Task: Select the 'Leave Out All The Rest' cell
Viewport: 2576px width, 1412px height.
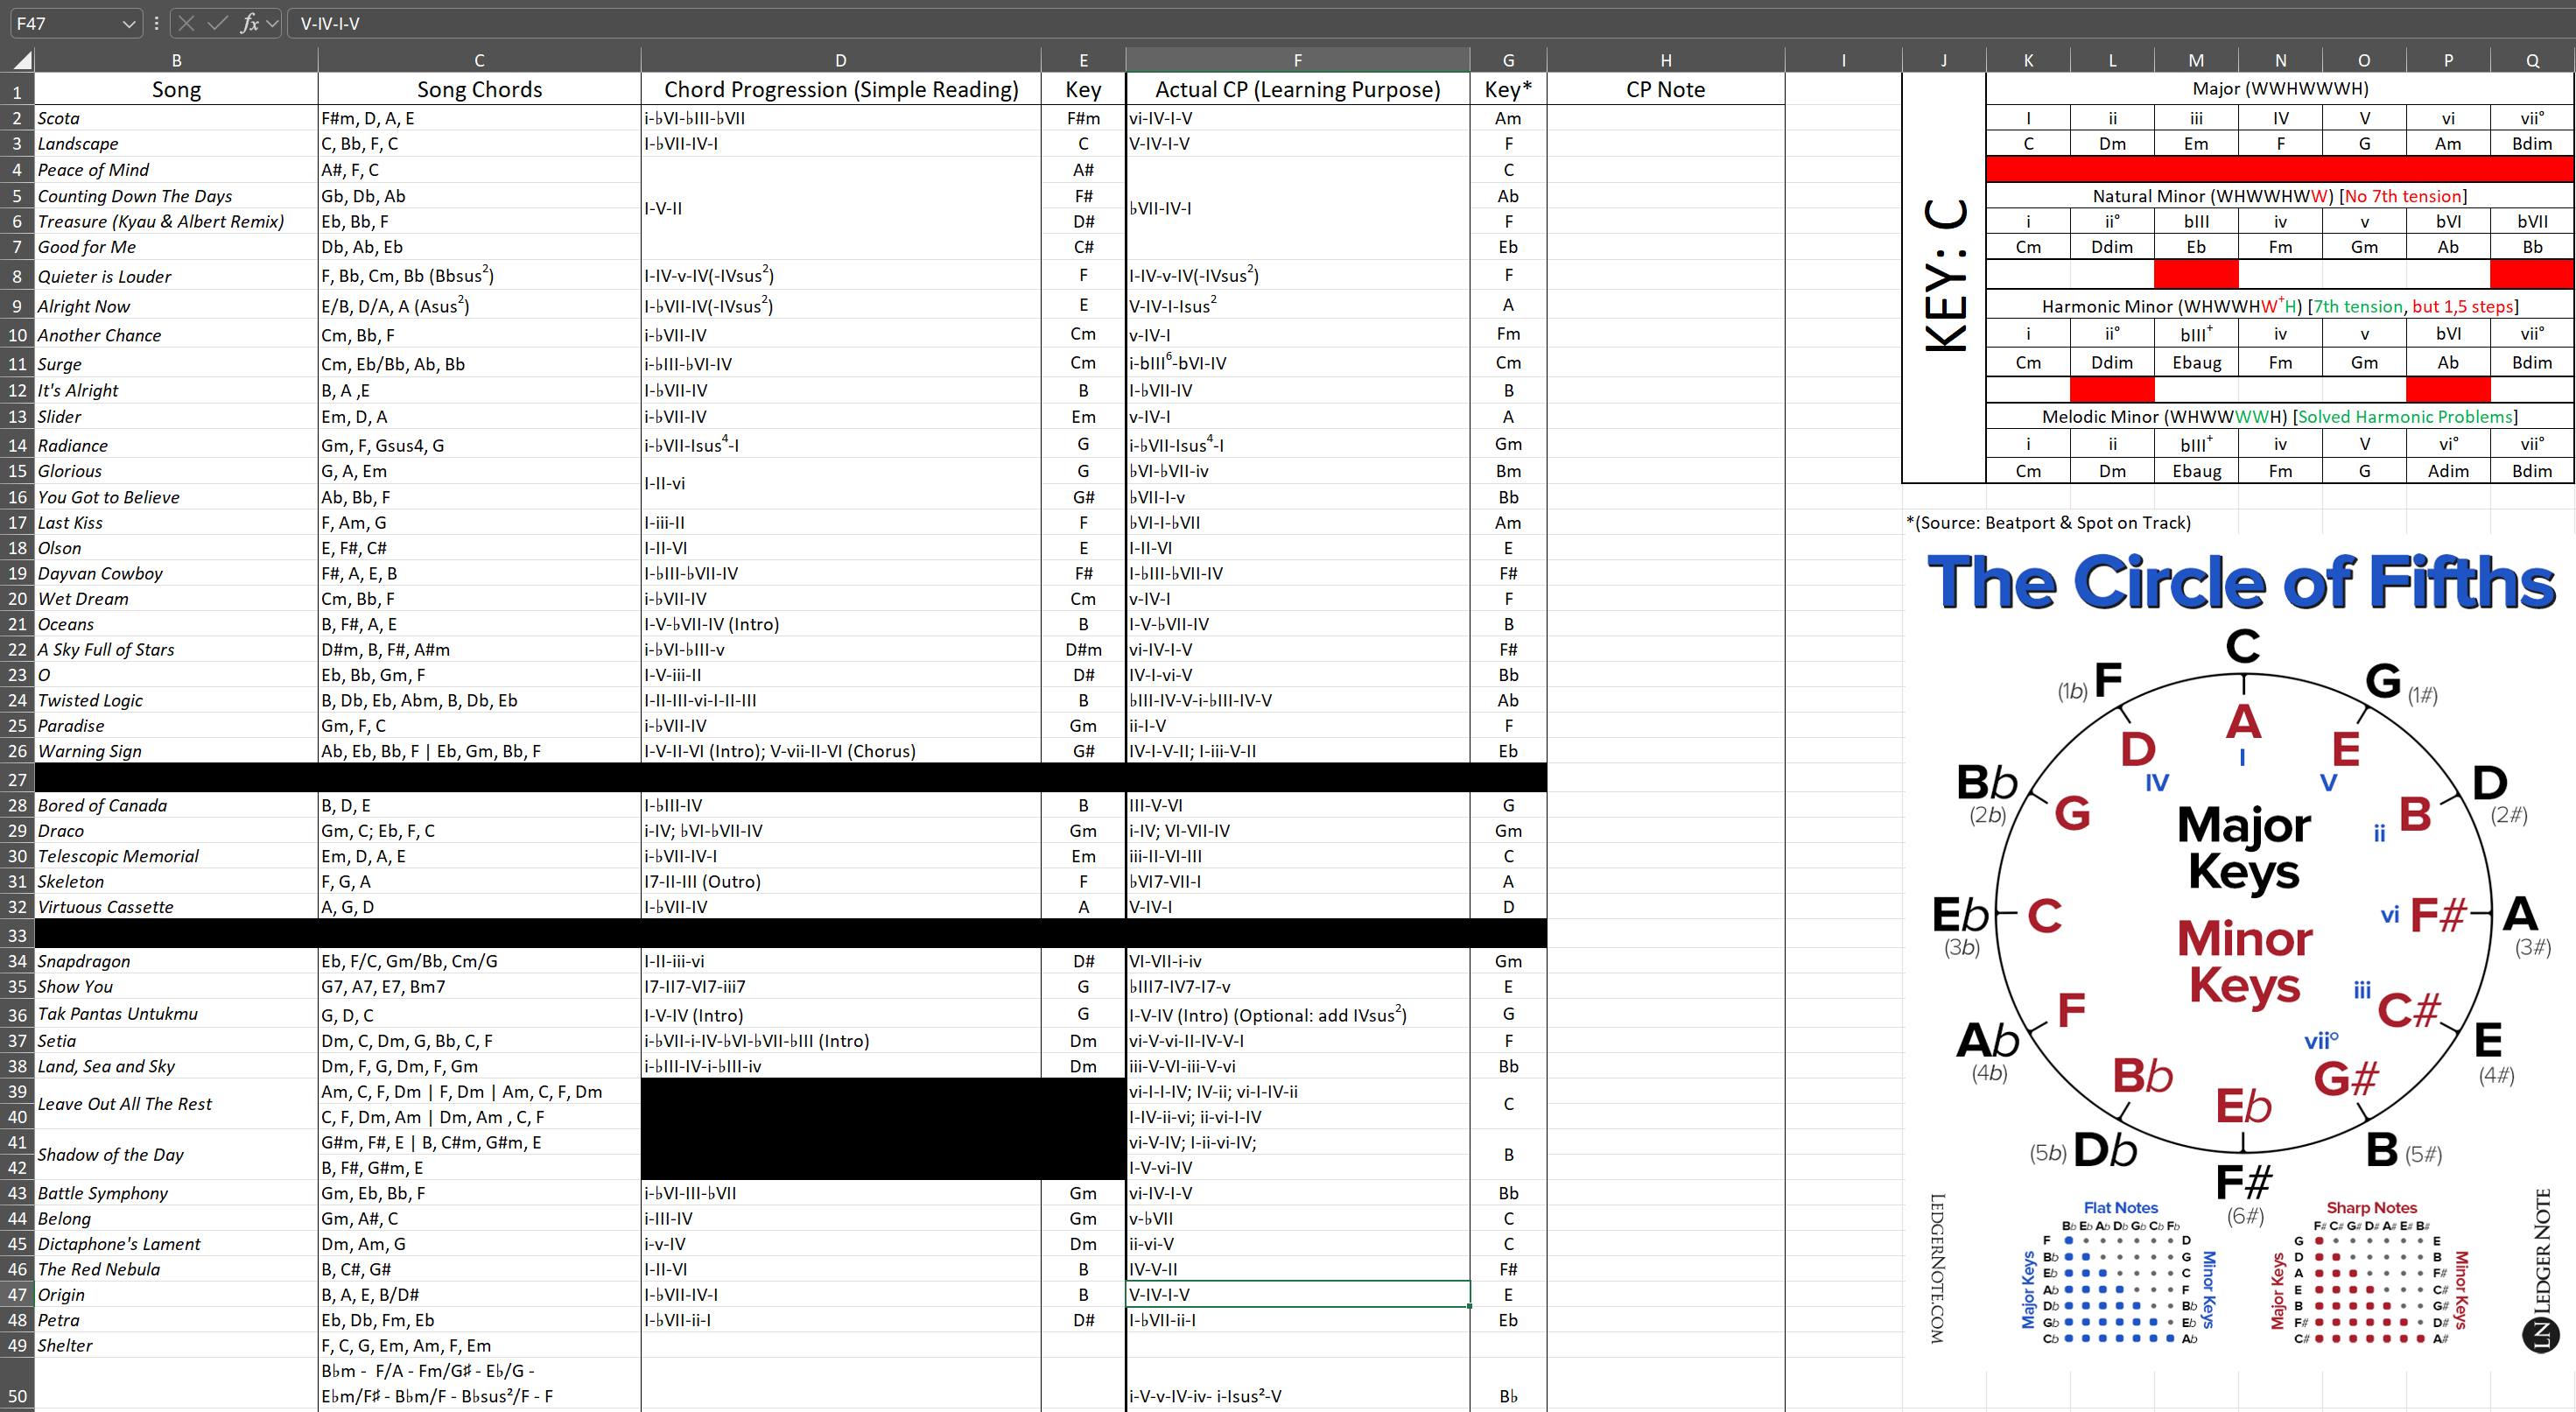Action: pos(177,1104)
